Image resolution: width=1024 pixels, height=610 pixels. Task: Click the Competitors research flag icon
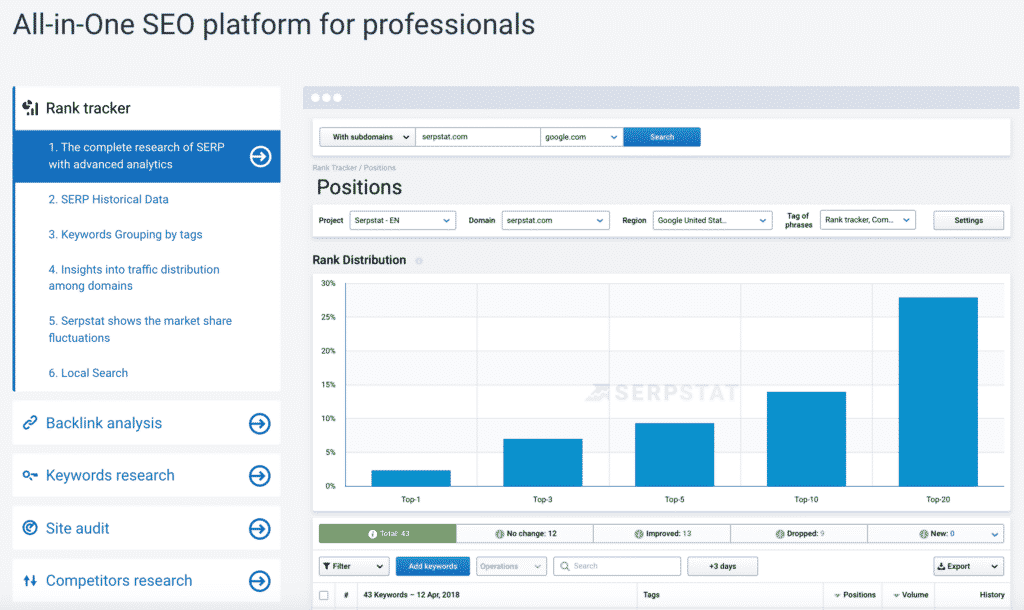[x=30, y=581]
